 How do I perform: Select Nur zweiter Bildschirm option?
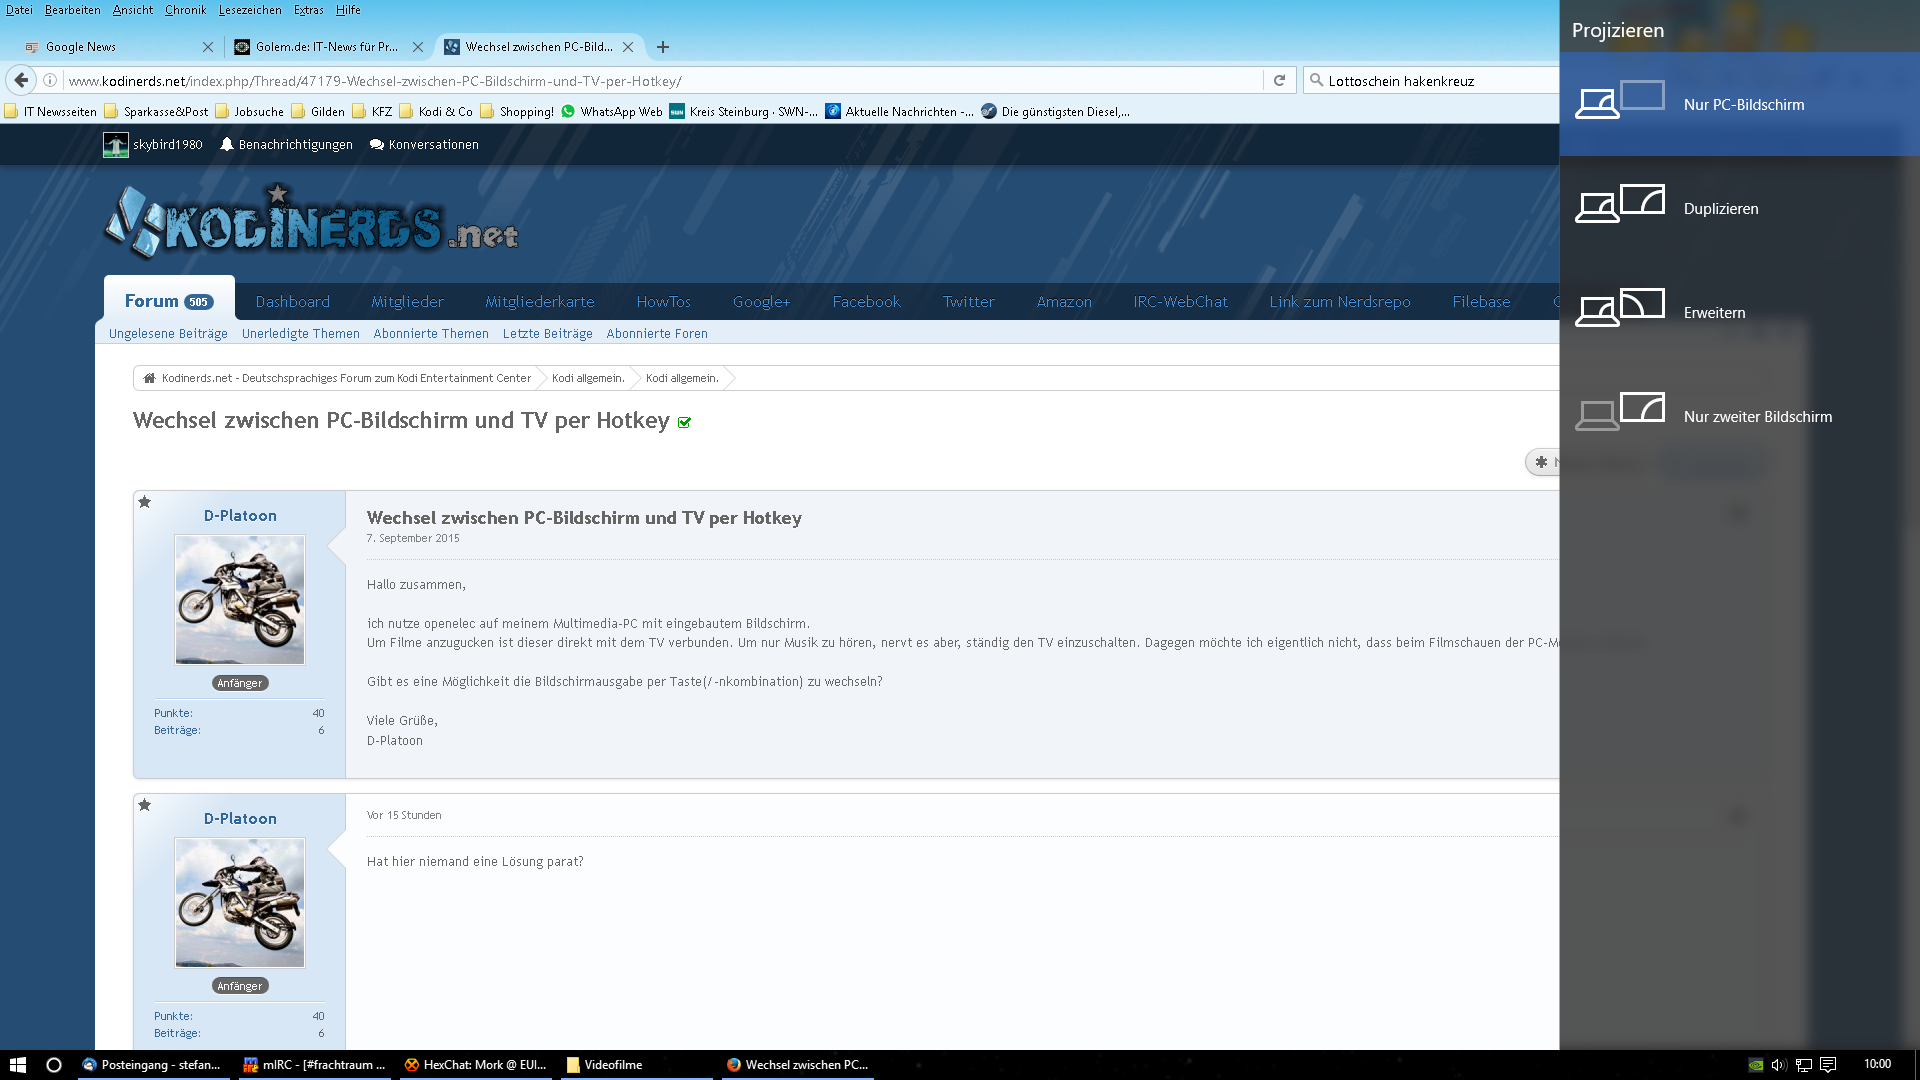tap(1739, 416)
